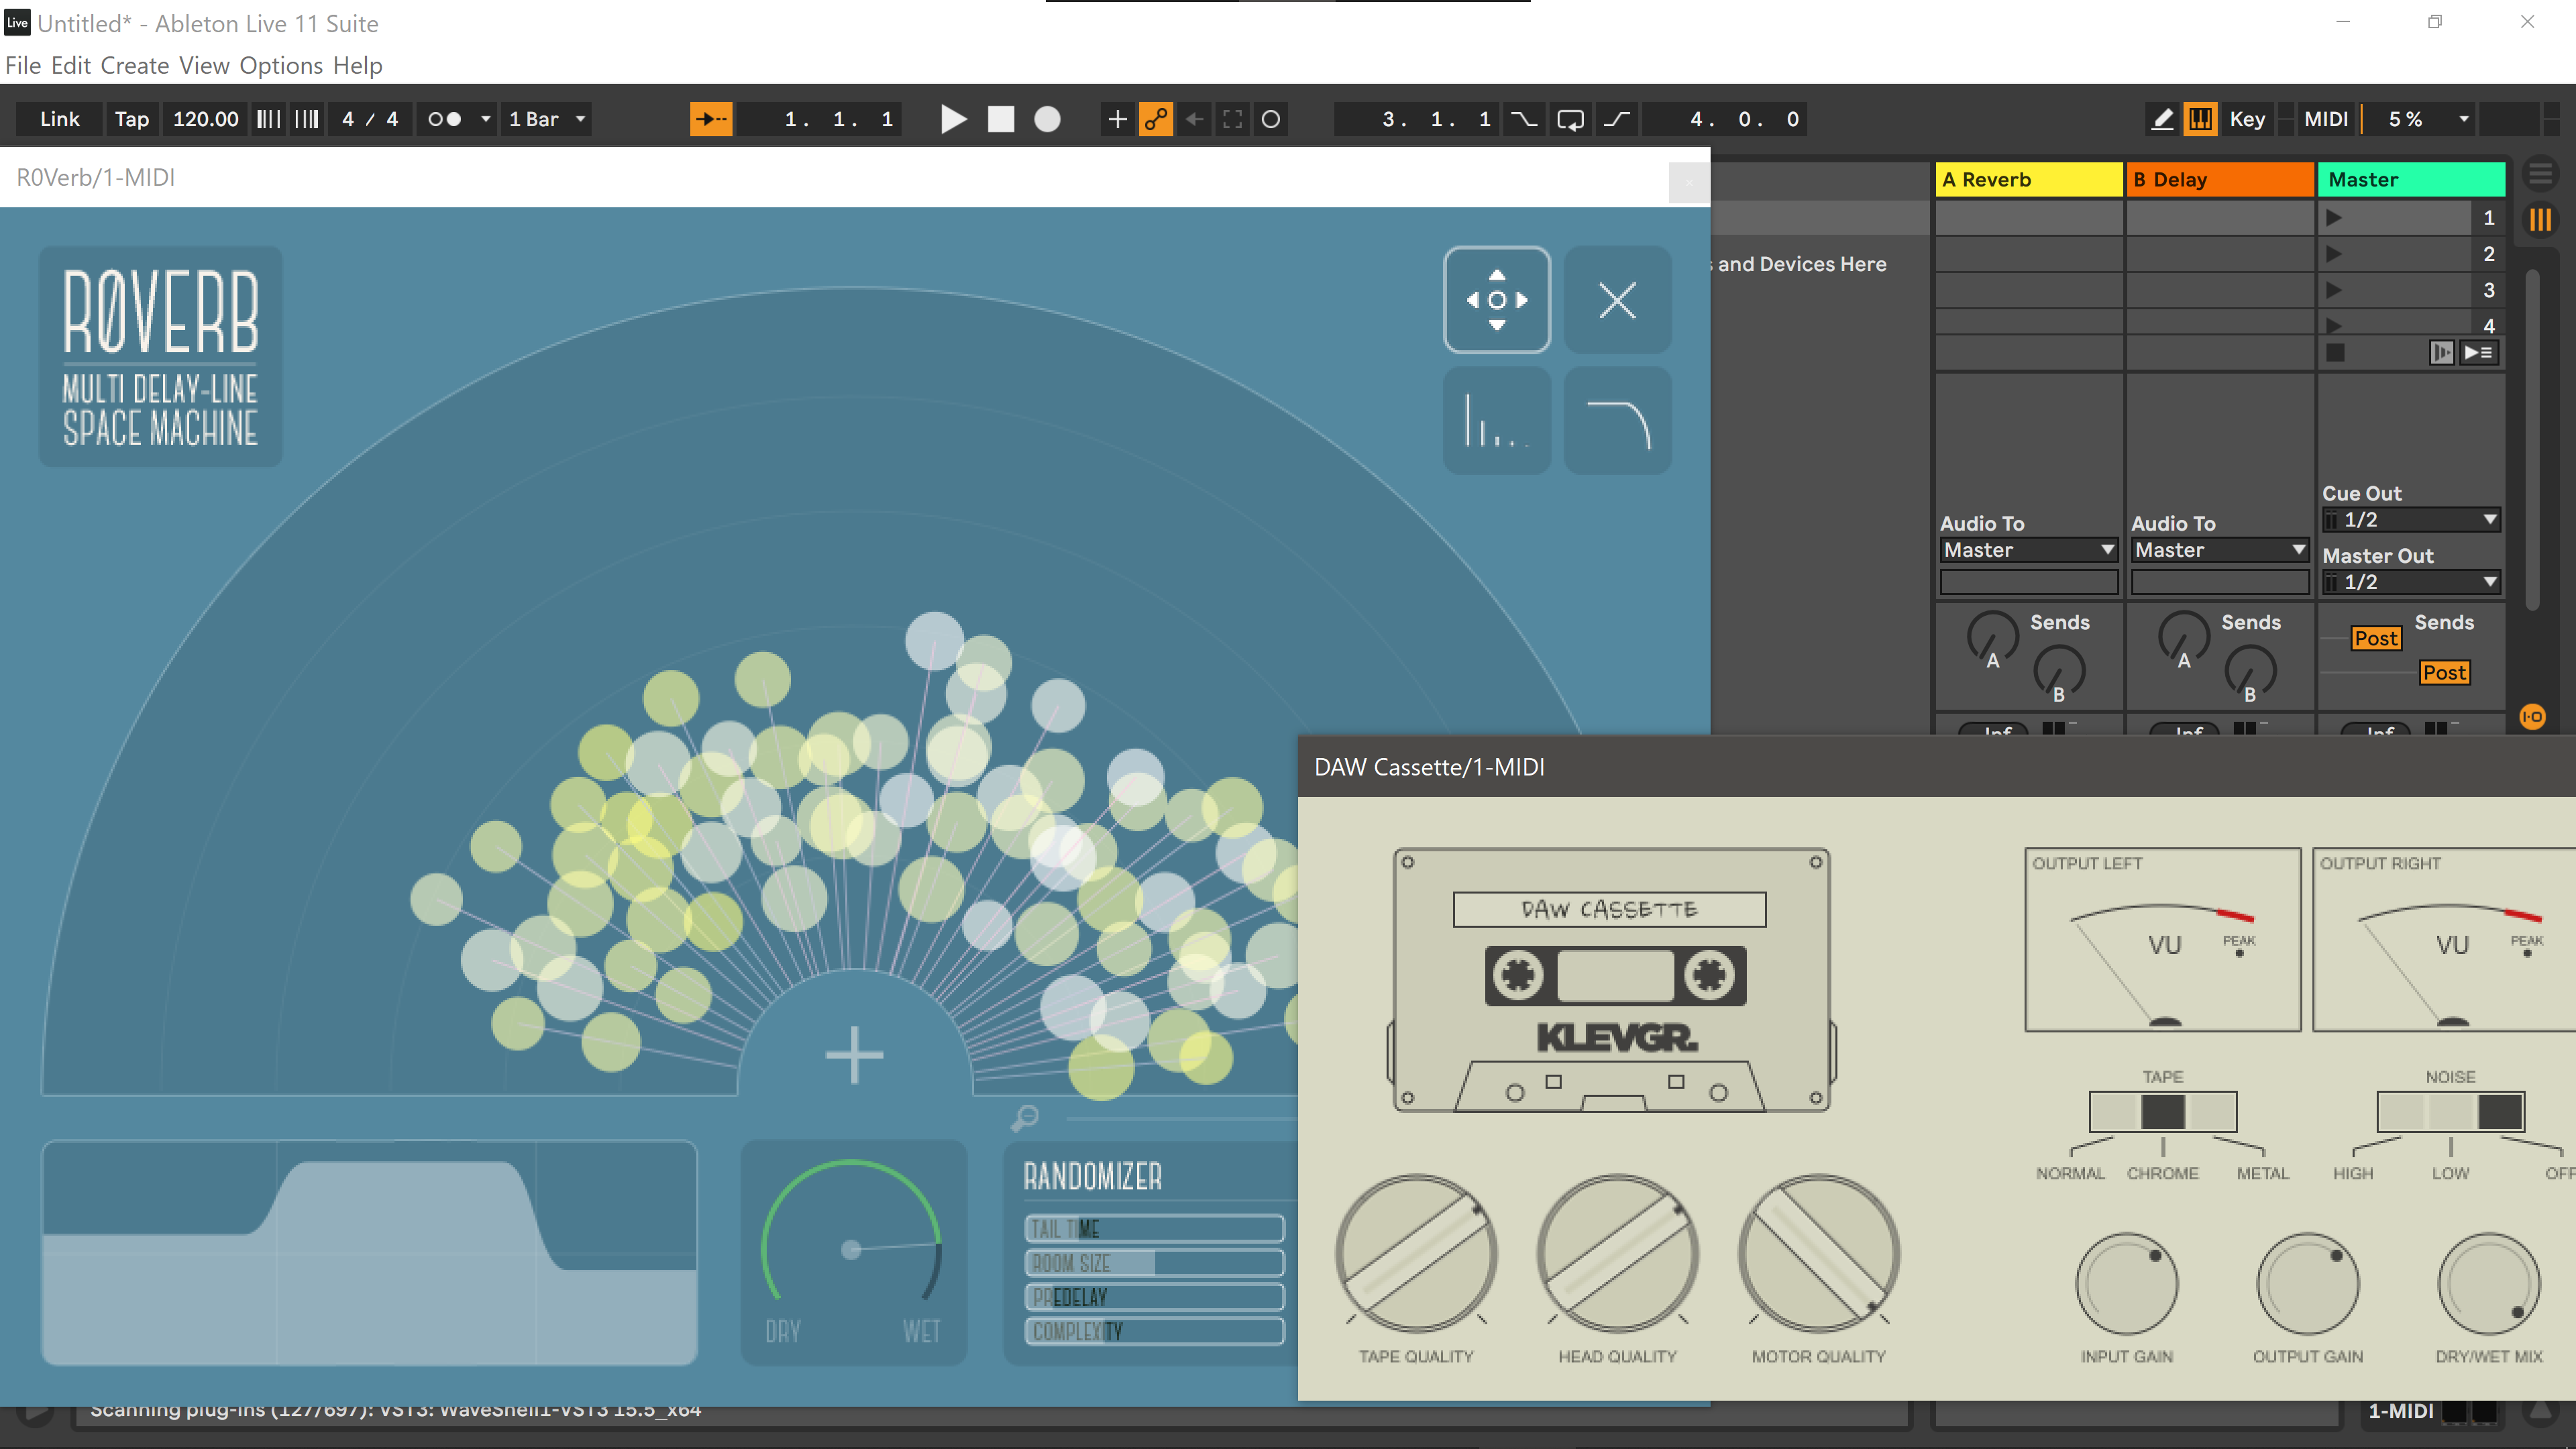The height and width of the screenshot is (1449, 2576).
Task: Toggle the Follow playback arrow icon
Action: coord(711,119)
